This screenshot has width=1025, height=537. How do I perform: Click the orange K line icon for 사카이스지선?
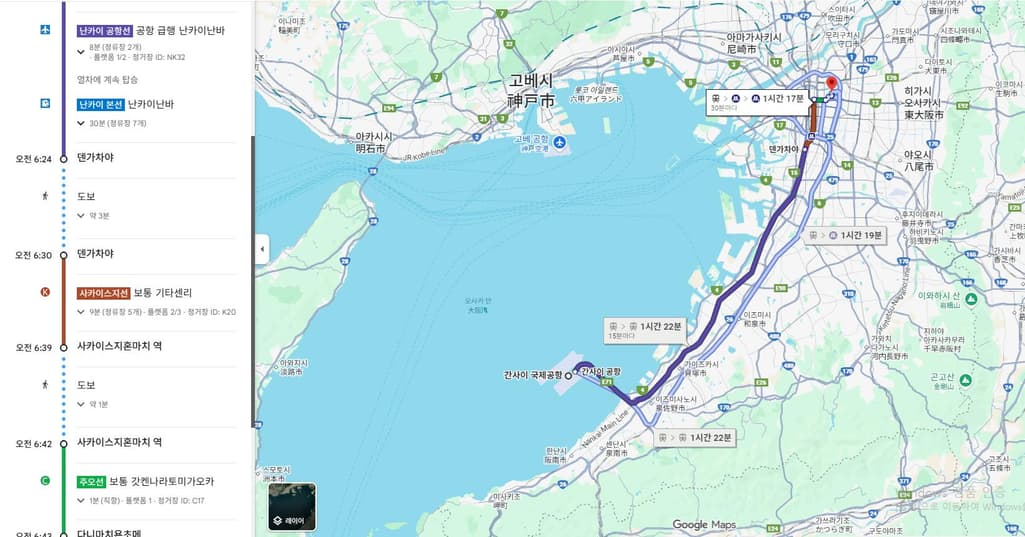point(45,292)
